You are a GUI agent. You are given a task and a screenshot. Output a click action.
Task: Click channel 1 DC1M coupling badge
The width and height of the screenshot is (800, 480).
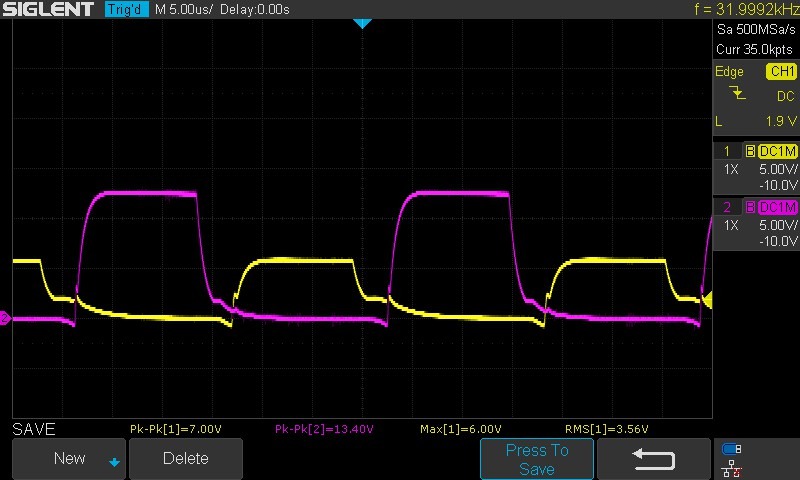[777, 151]
